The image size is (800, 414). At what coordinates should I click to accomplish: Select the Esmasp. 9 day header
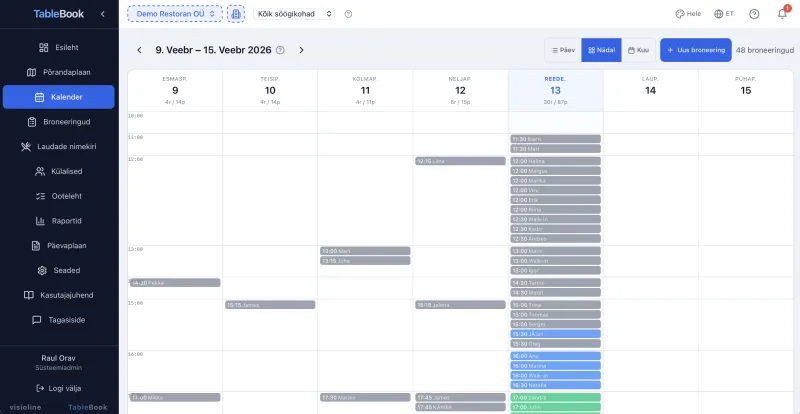(175, 90)
